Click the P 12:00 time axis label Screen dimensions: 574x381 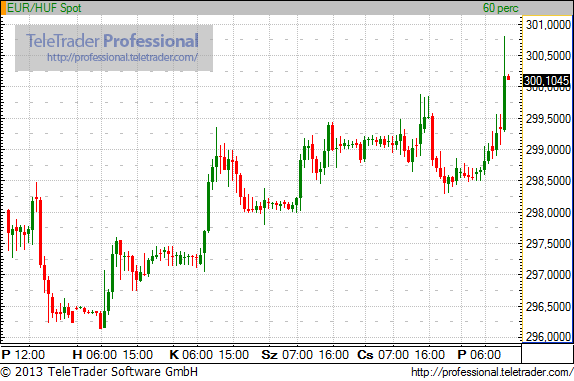click(23, 355)
